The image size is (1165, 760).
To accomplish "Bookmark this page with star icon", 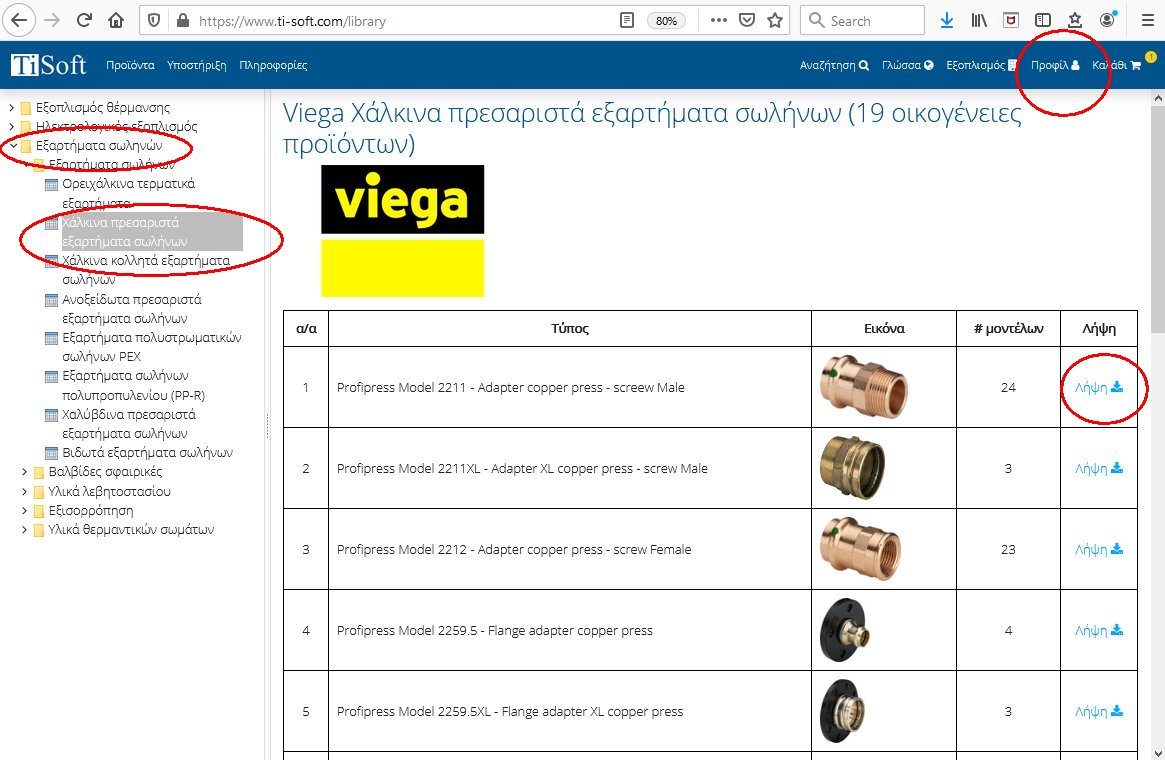I will coord(774,20).
